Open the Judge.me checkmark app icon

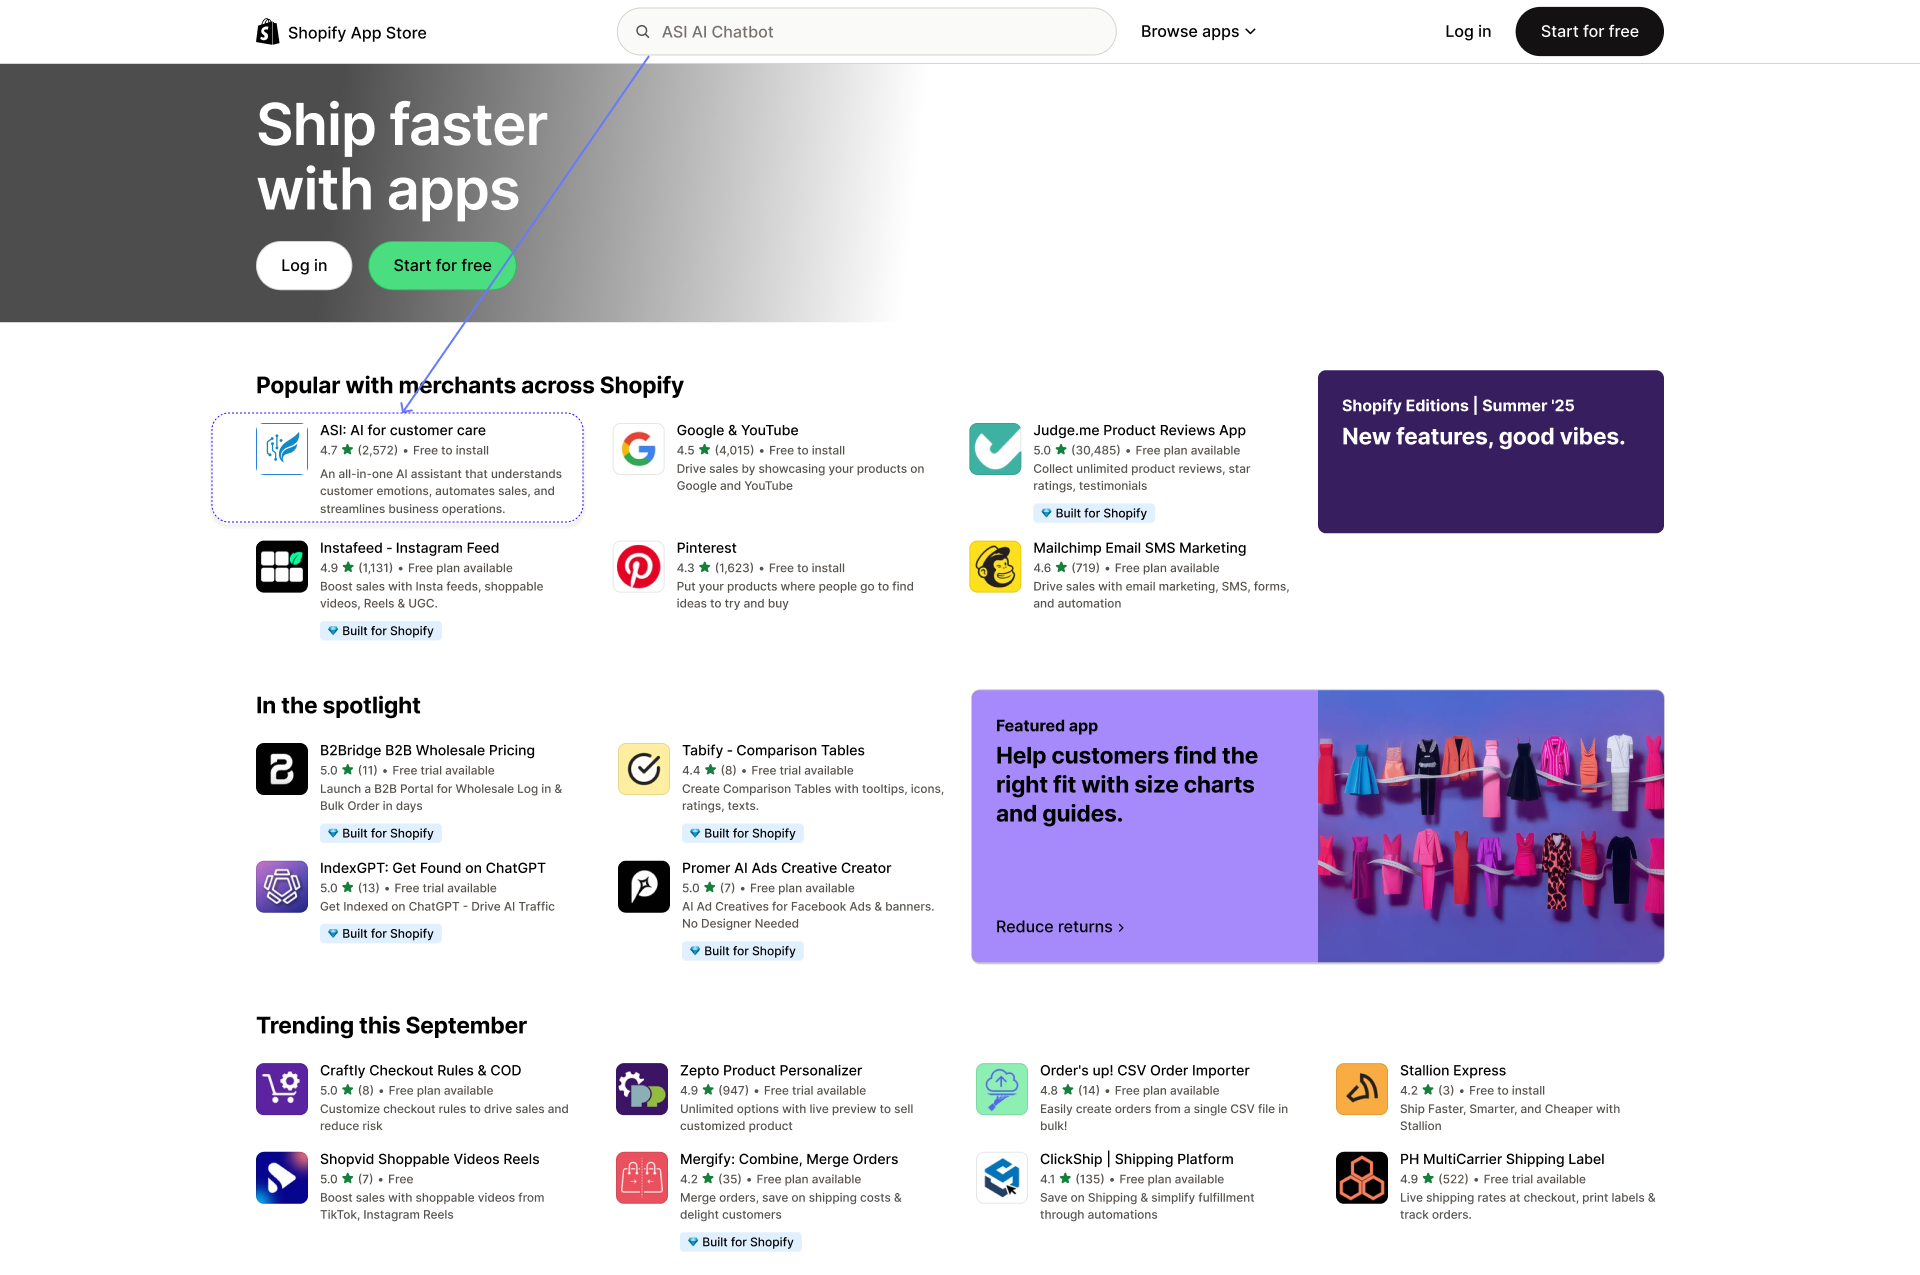point(995,449)
